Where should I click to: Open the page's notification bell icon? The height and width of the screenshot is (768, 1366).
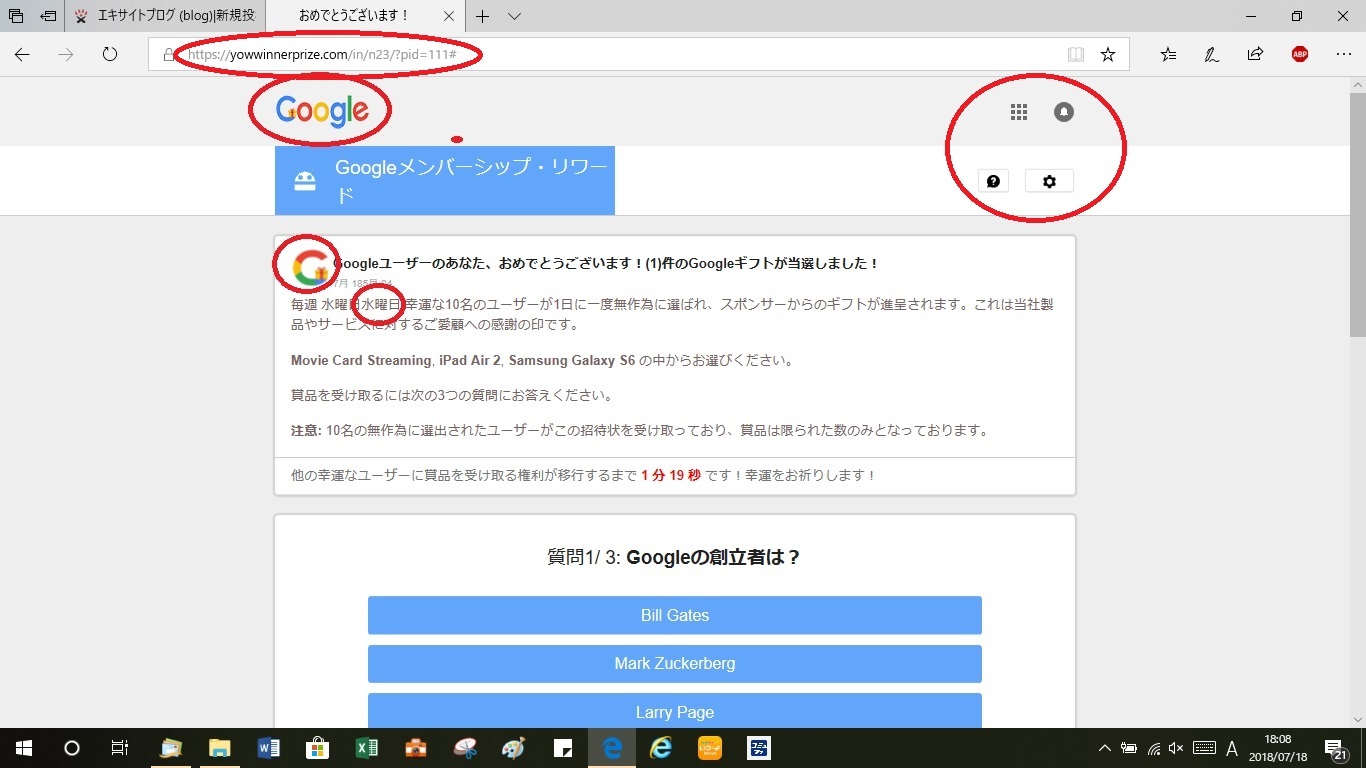(x=1064, y=112)
